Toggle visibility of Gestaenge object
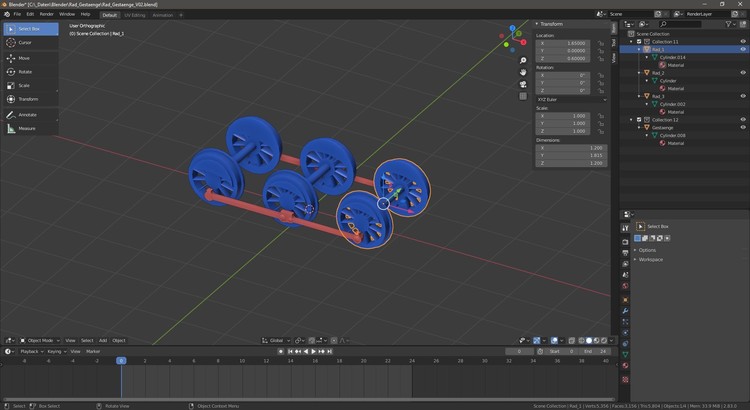 743,128
